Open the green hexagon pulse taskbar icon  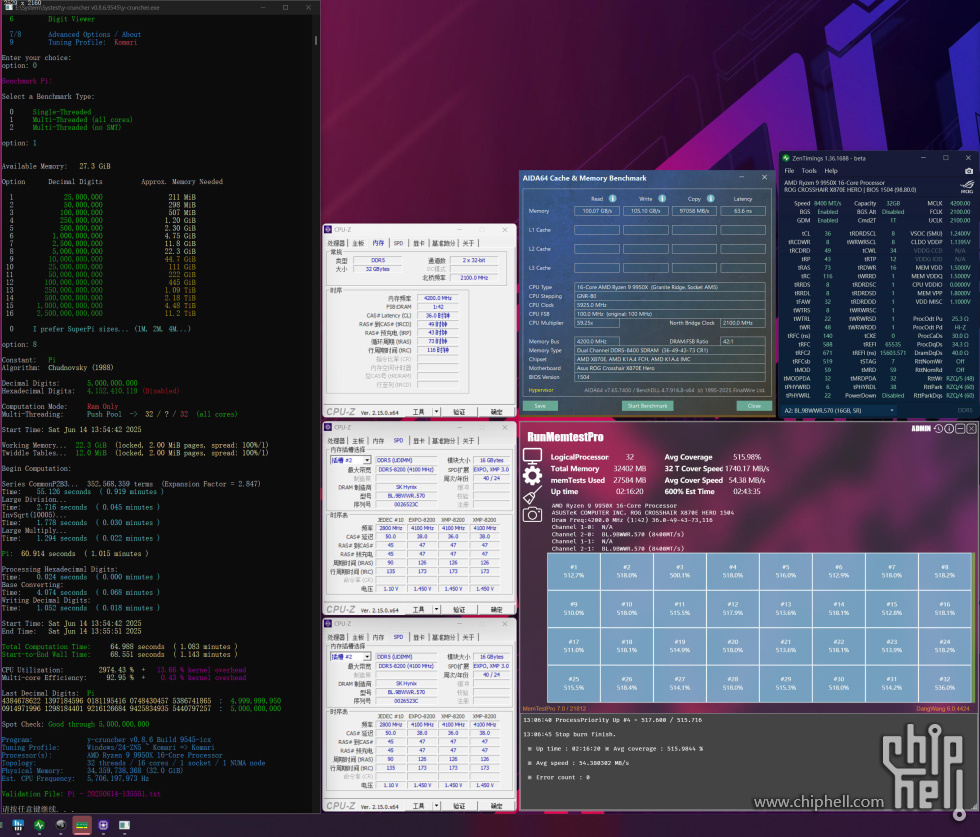[39, 825]
